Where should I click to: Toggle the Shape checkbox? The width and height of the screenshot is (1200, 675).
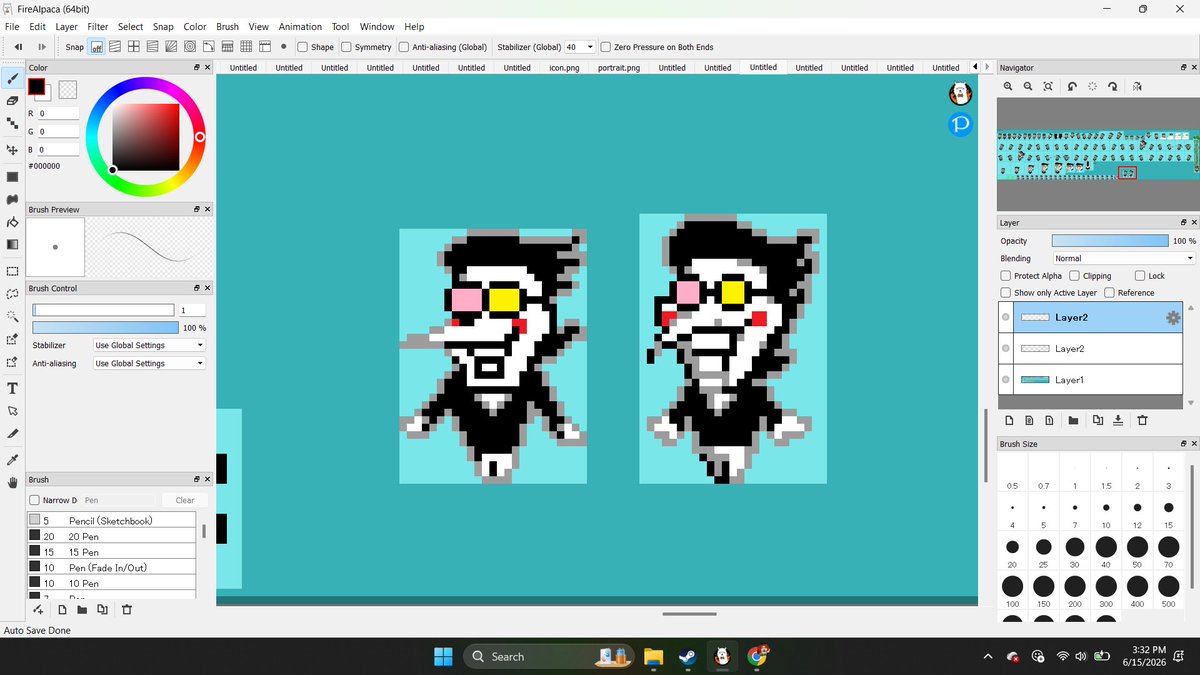(x=303, y=47)
